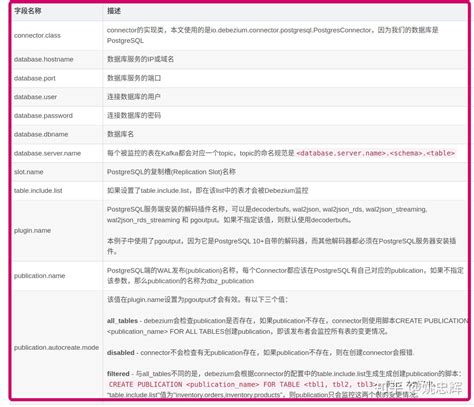Click the red topic naming pattern code
The height and width of the screenshot is (407, 474).
tap(376, 153)
